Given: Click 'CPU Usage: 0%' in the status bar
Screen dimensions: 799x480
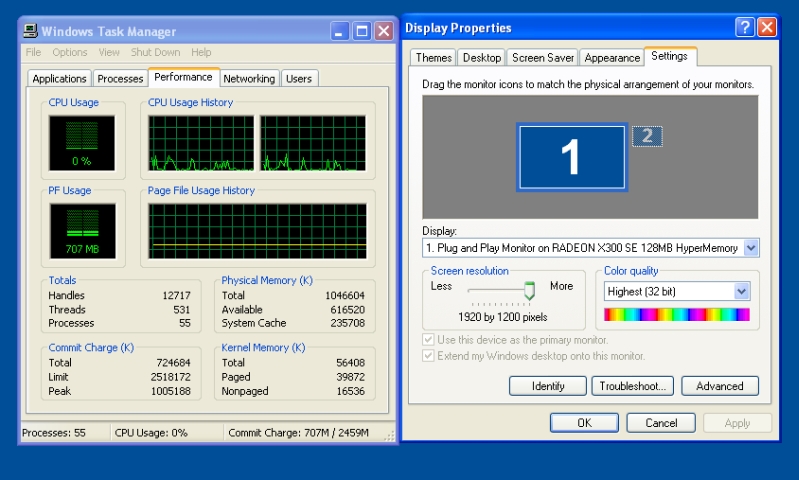Looking at the screenshot, I should 151,433.
